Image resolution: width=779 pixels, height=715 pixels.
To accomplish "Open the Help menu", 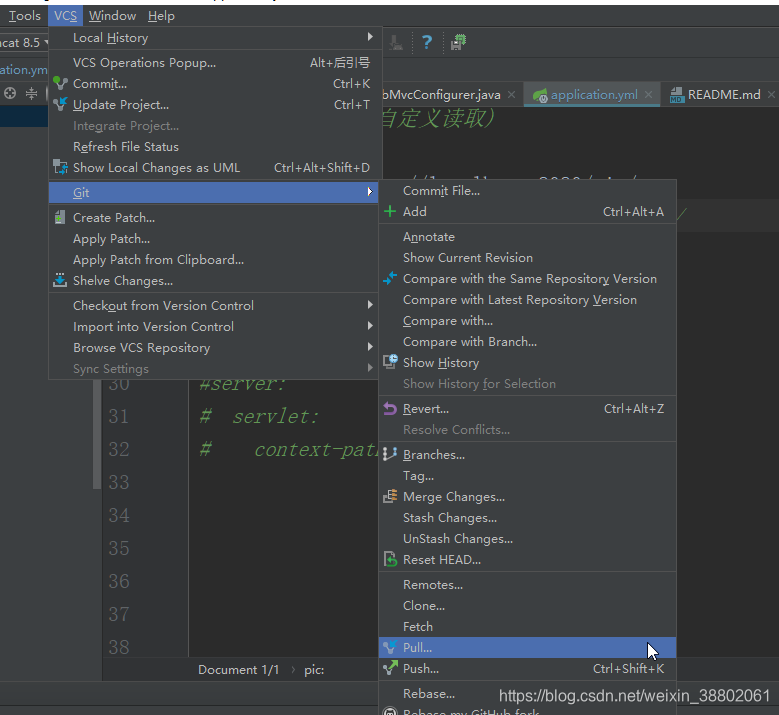I will click(161, 16).
